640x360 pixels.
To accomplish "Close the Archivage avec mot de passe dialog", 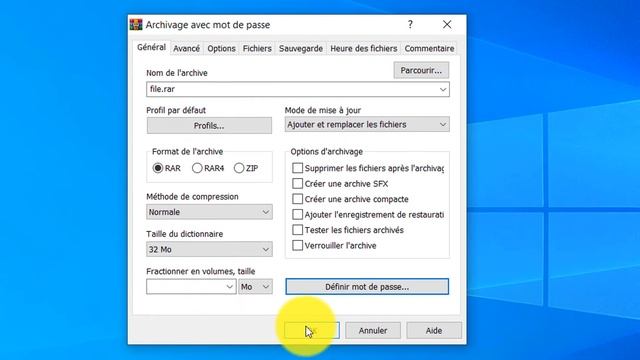I will 447,24.
